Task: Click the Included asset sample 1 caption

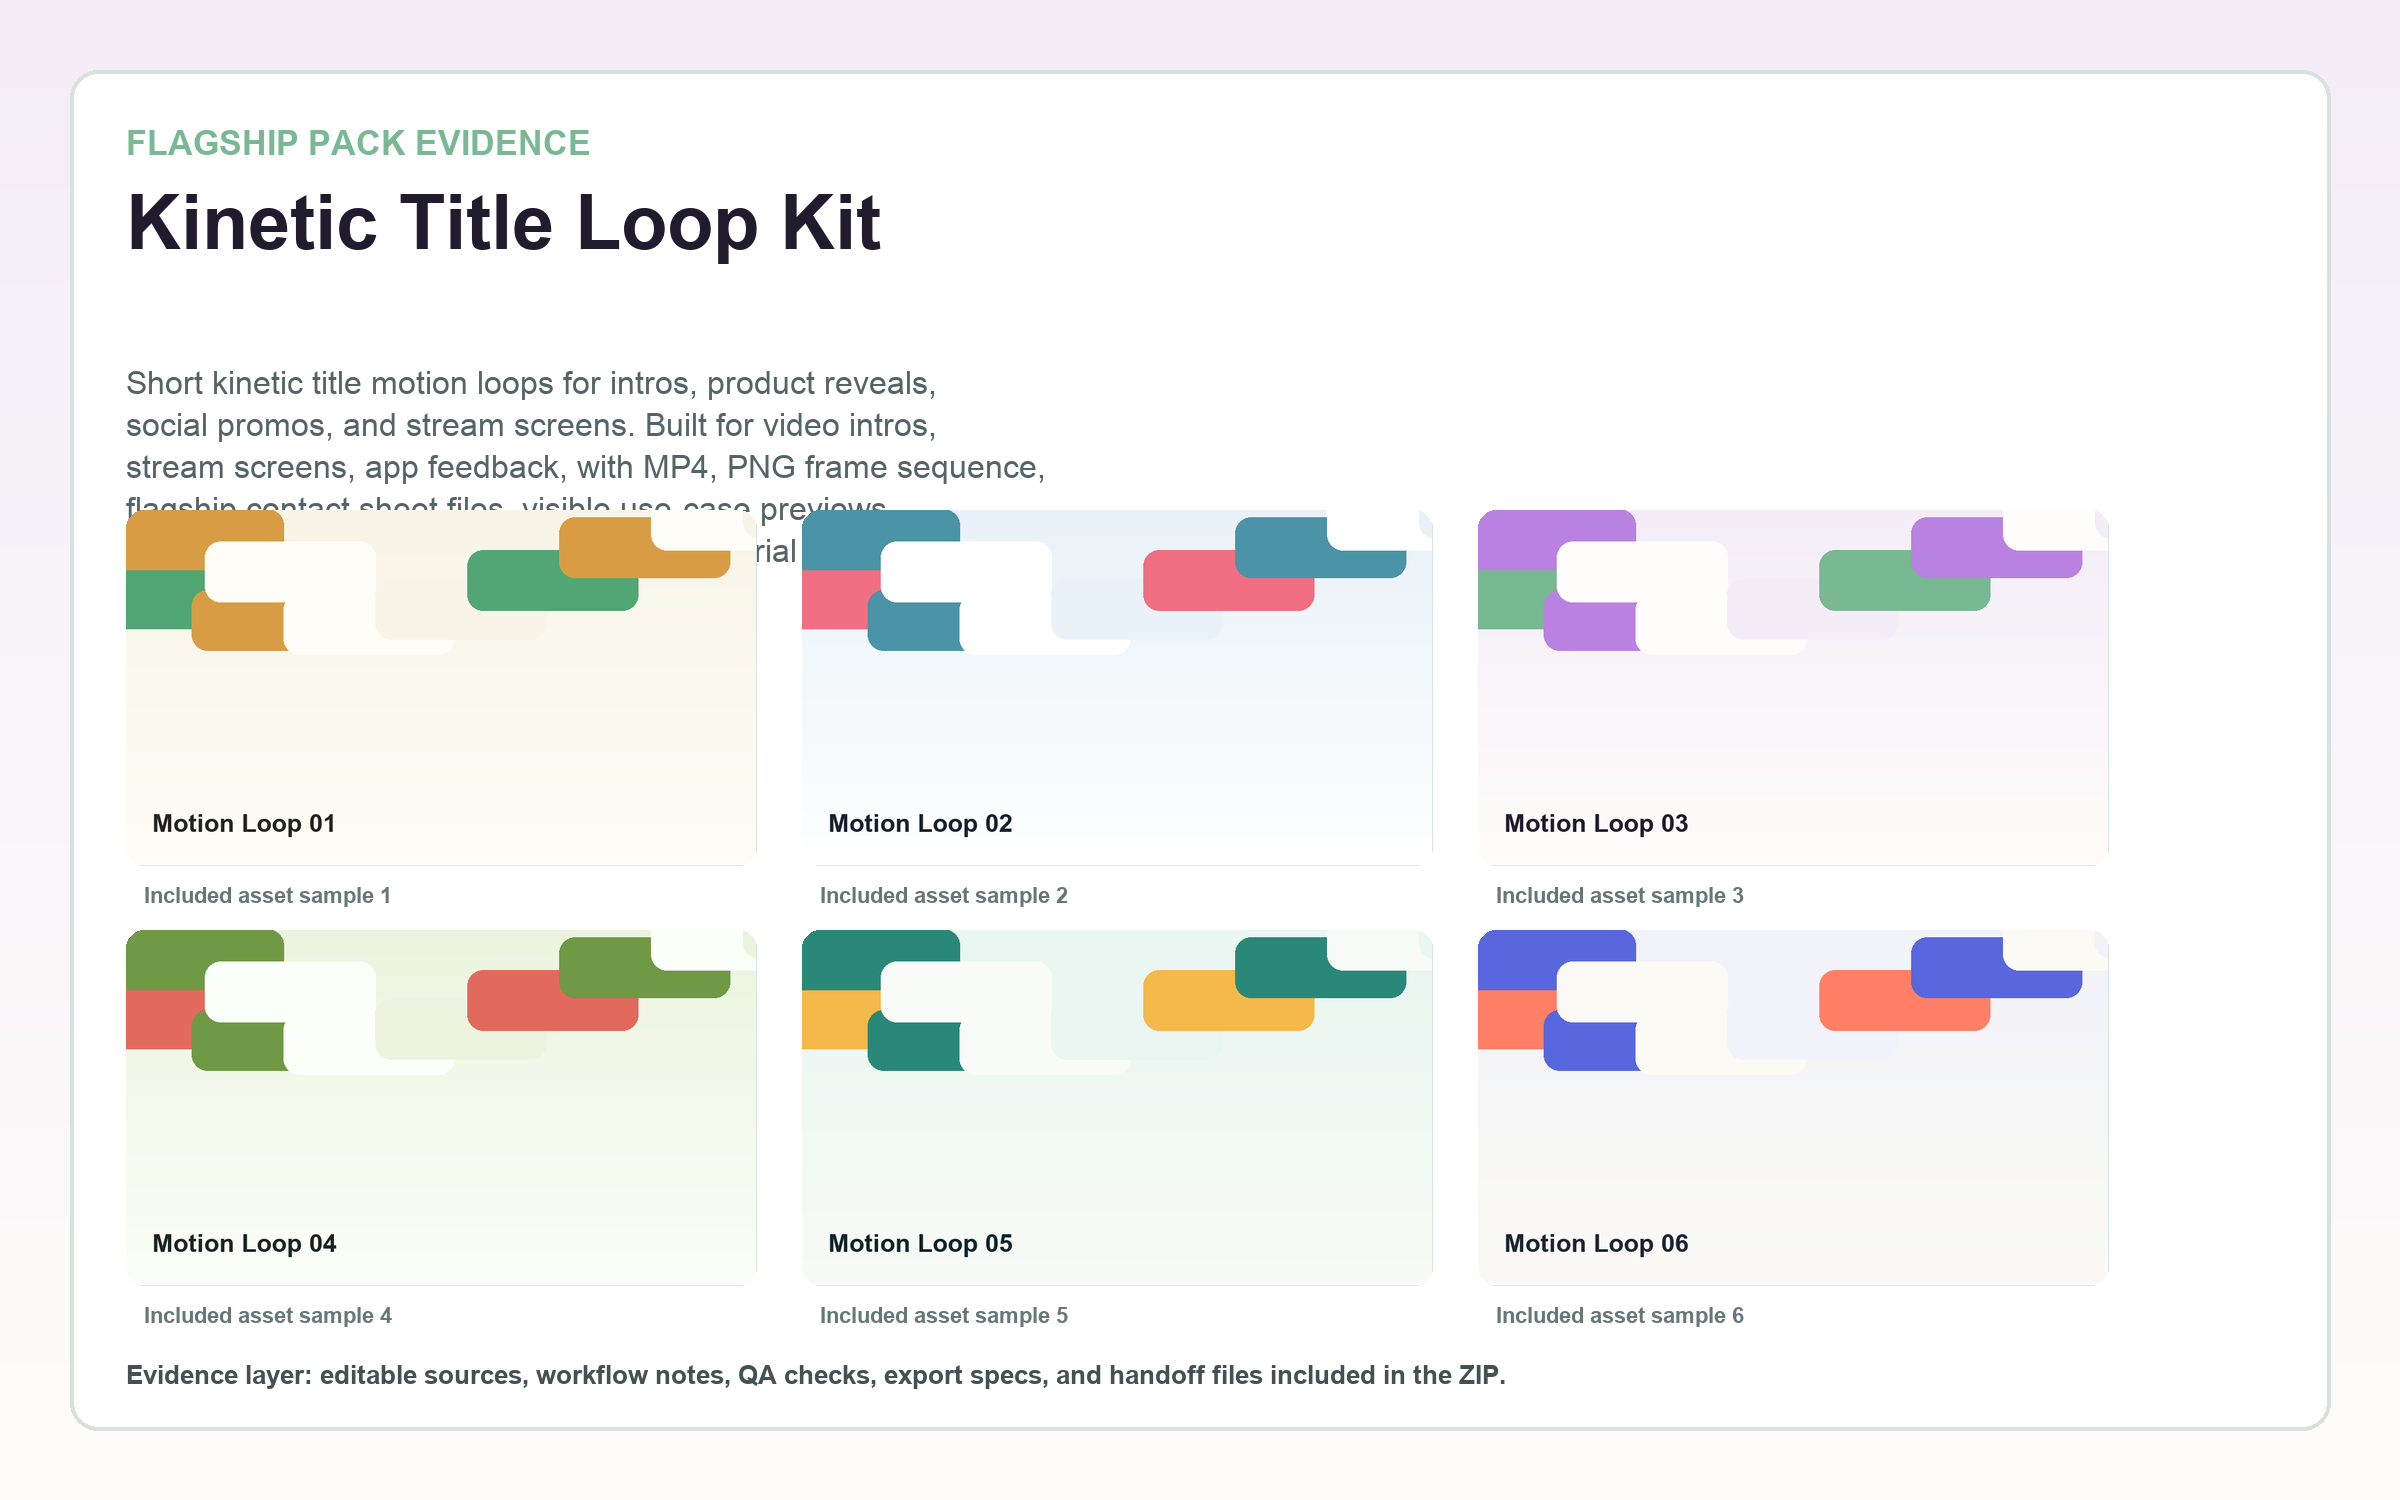Action: pos(267,895)
